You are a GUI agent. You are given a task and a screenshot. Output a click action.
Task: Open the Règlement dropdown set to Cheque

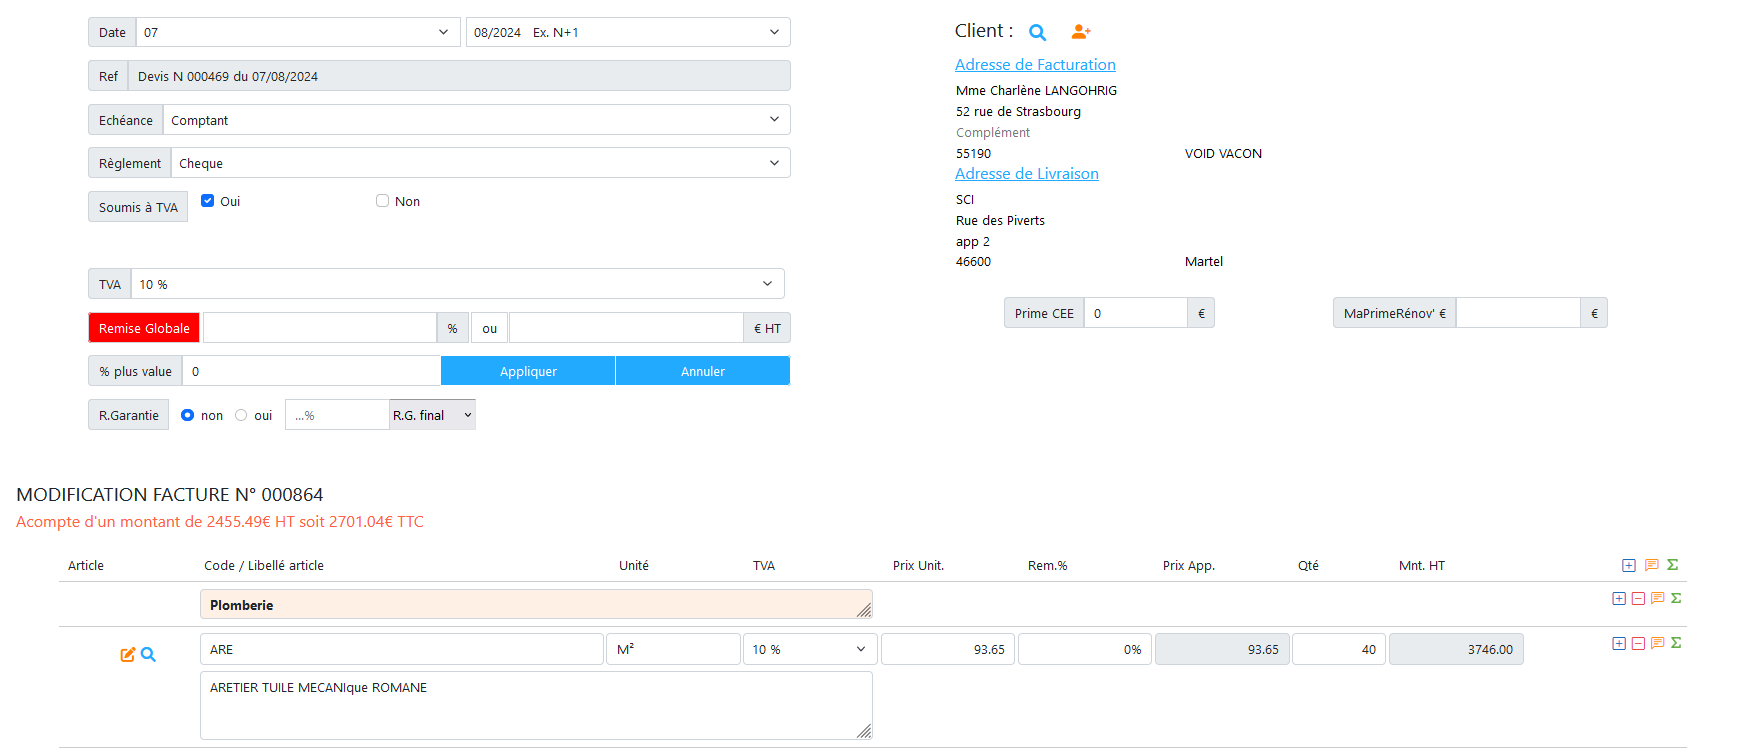pyautogui.click(x=481, y=163)
